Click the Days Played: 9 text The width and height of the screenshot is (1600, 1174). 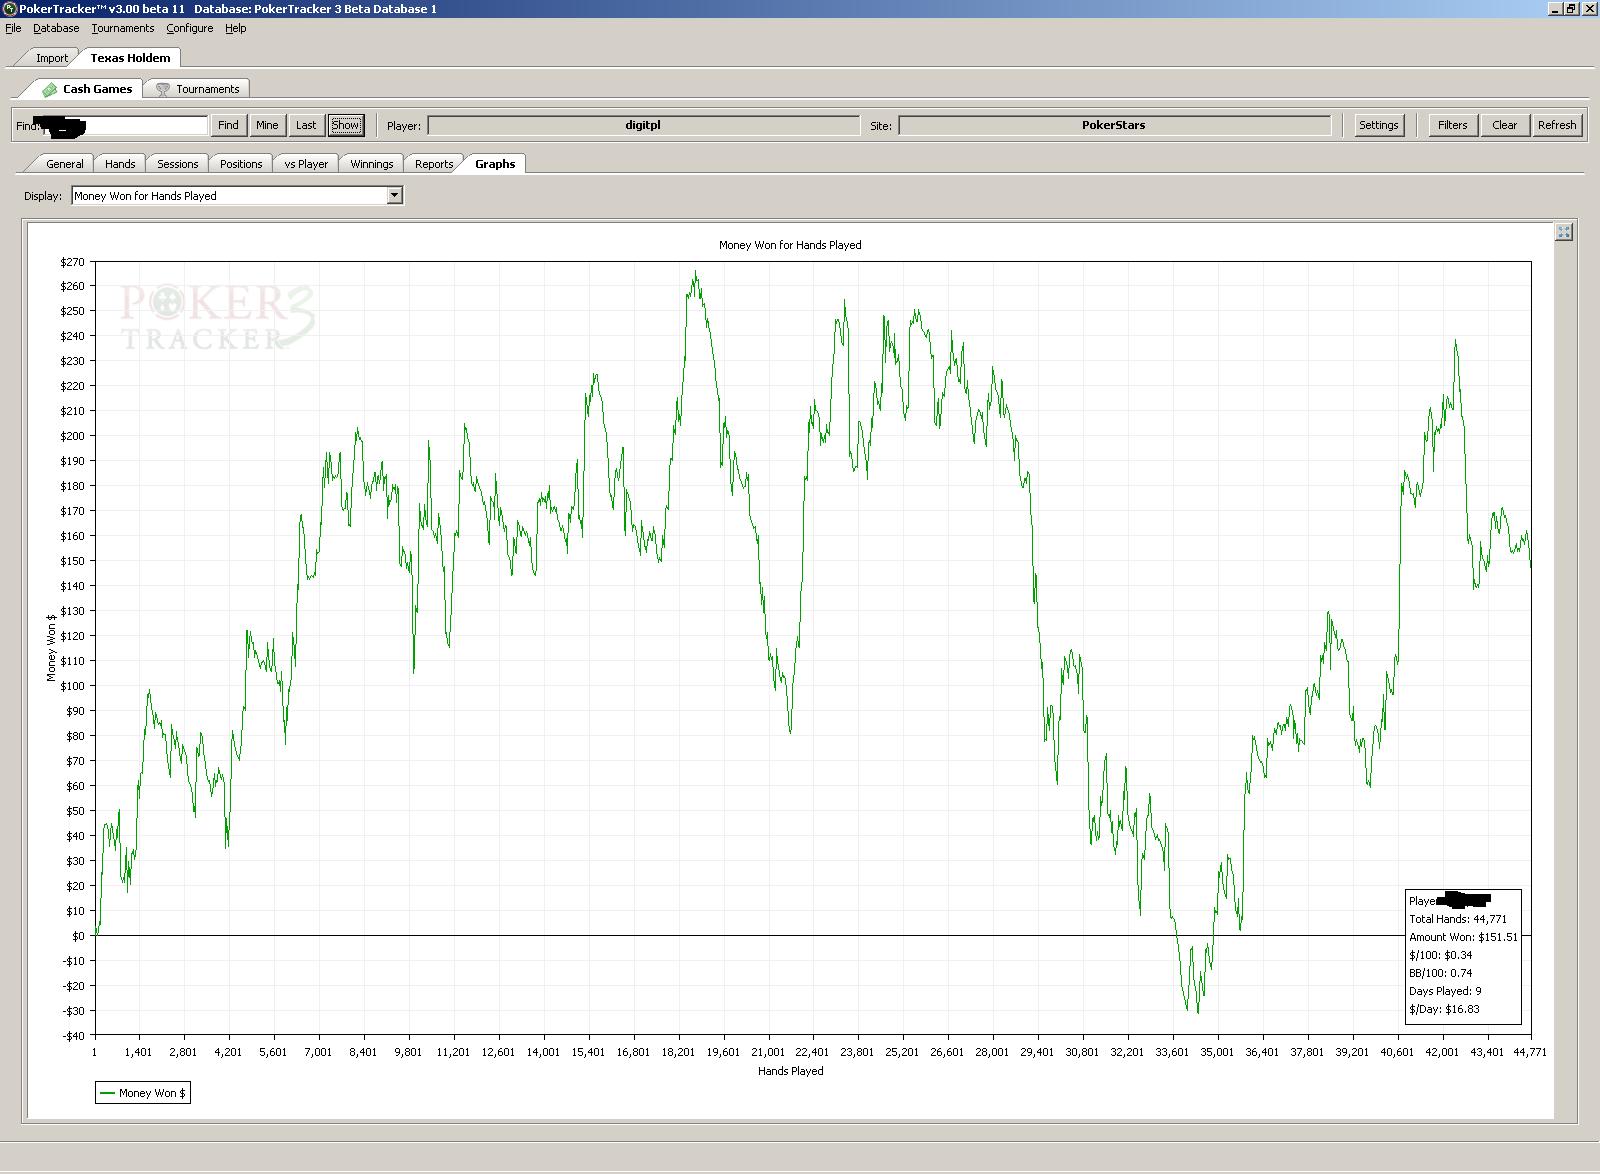(x=1445, y=991)
